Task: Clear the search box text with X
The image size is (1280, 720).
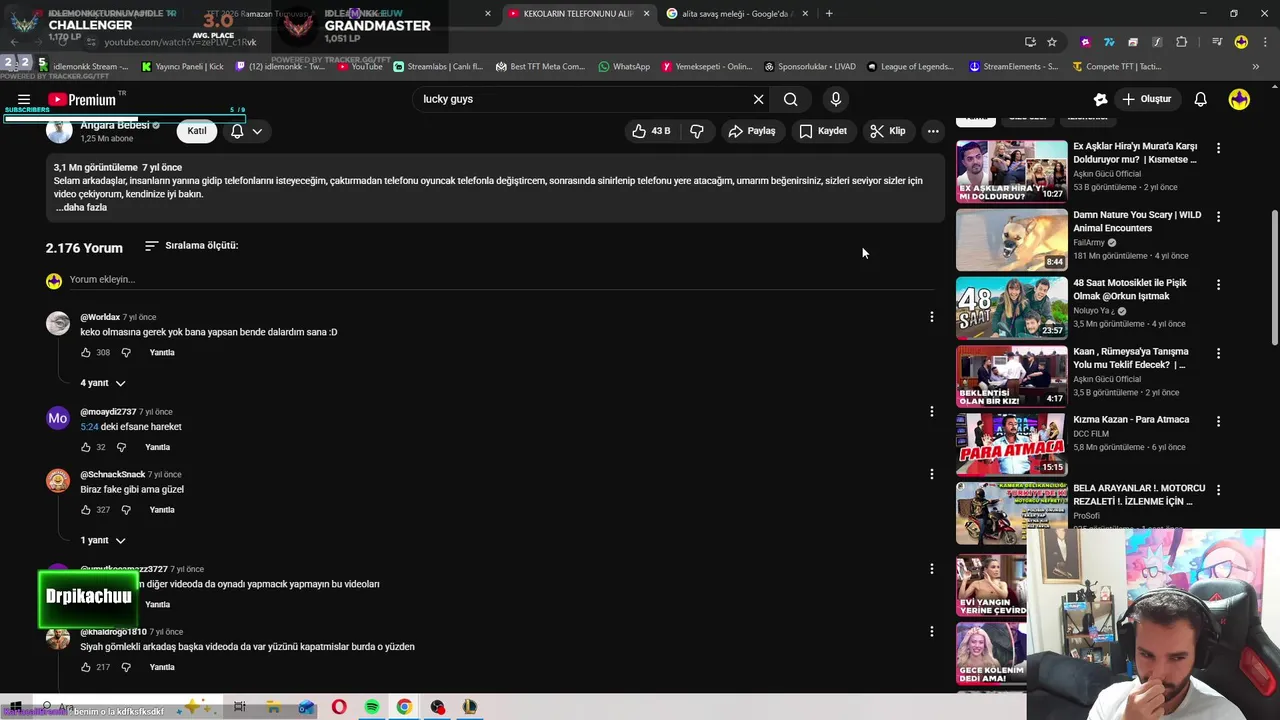Action: click(758, 99)
